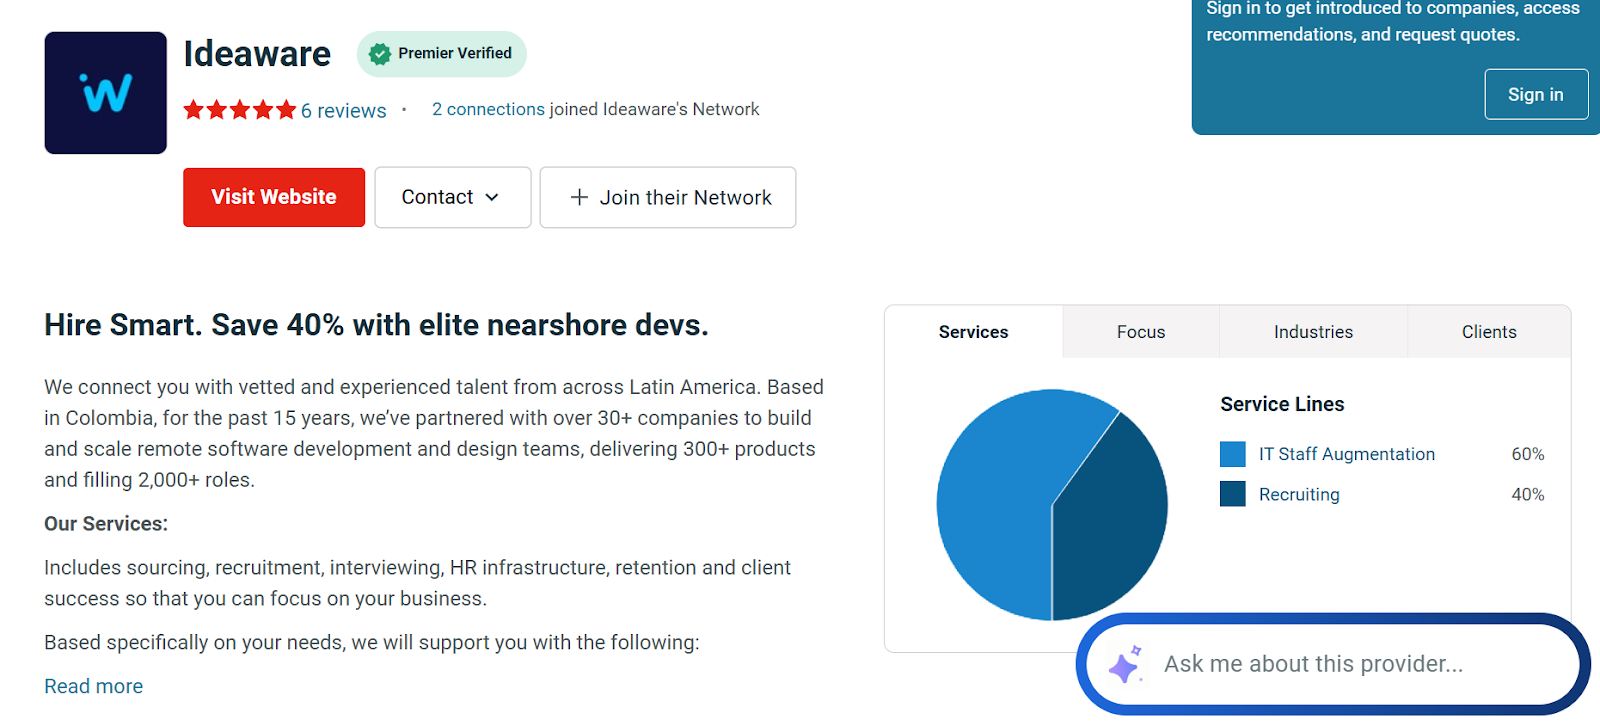Open the 2 connections link
Viewport: 1600px width, 726px height.
488,109
